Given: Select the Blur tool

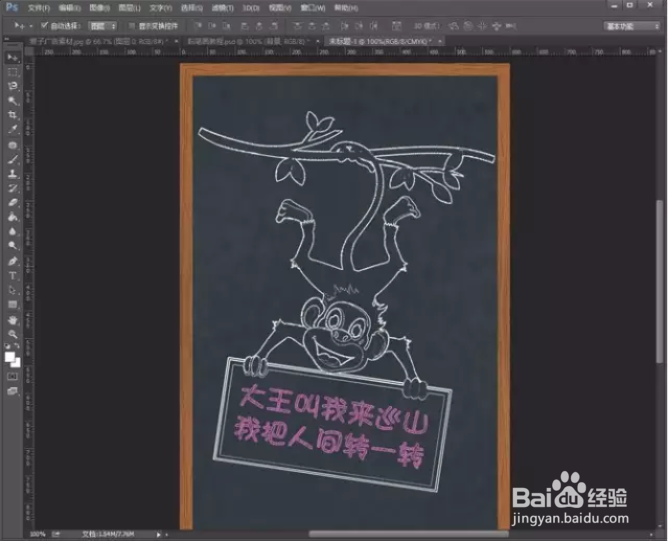Looking at the screenshot, I should point(12,231).
